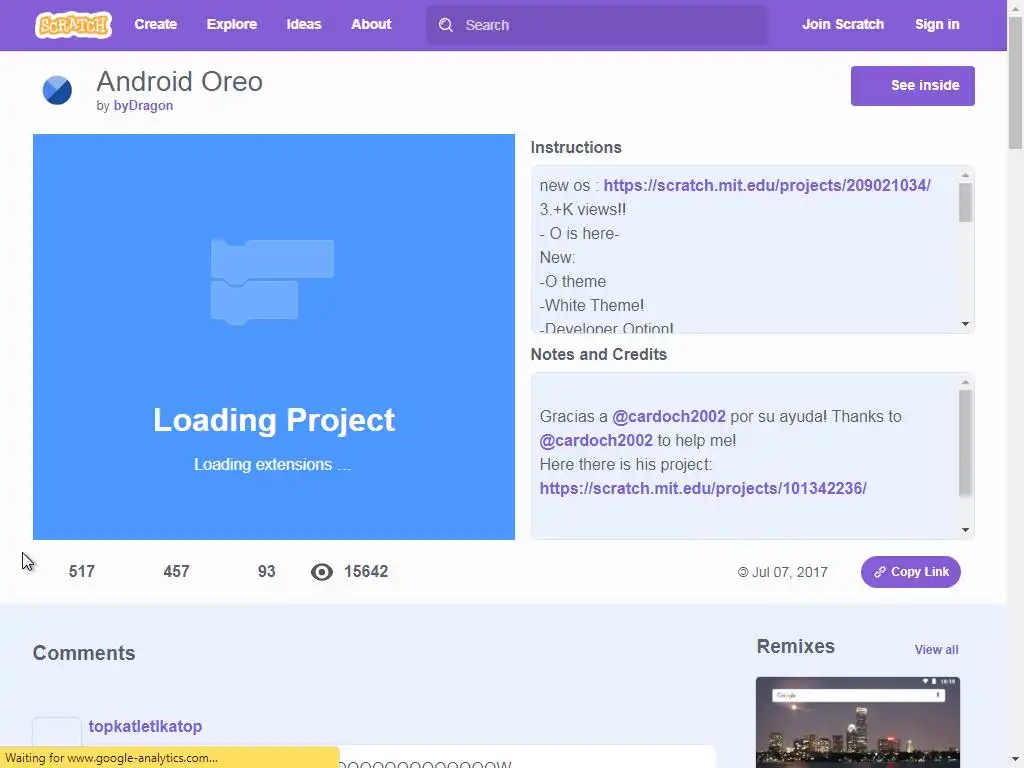Open the new os project 209021034 link
1024x768 pixels.
coord(767,185)
